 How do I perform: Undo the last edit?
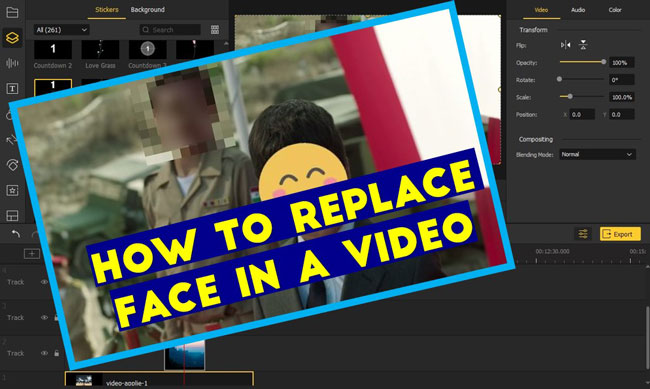point(16,234)
